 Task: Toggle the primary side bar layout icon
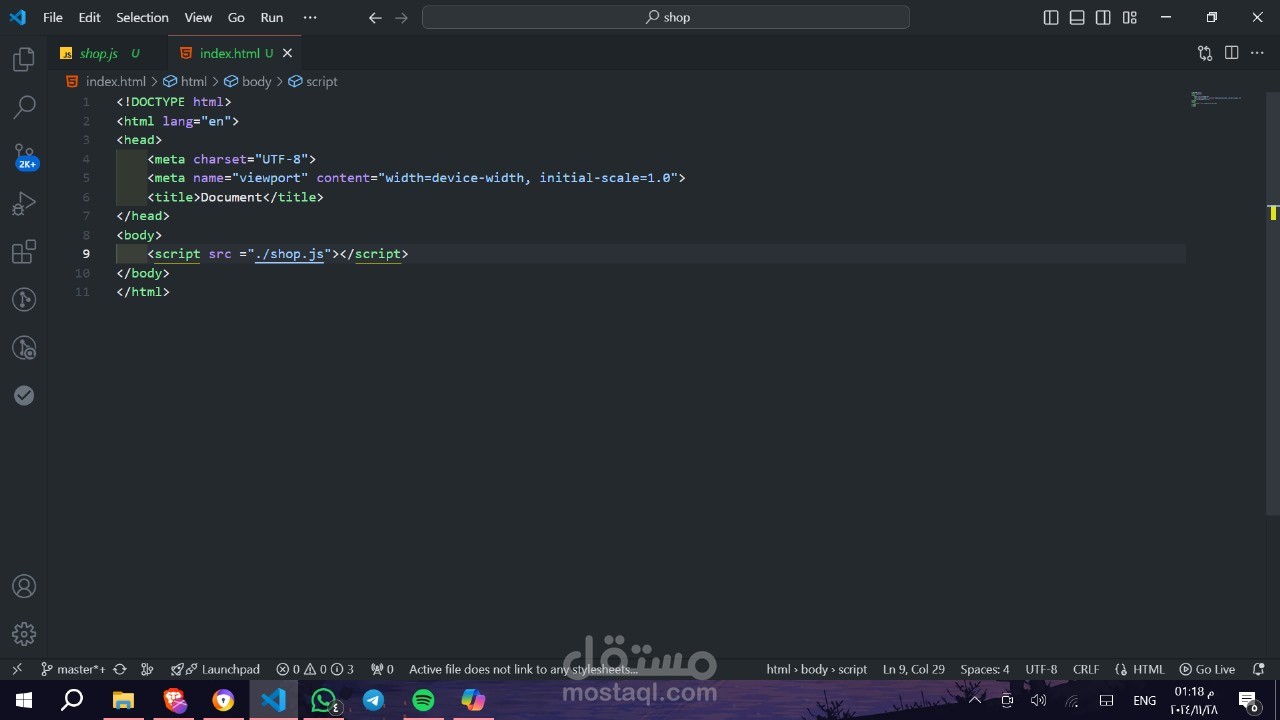(x=1051, y=17)
